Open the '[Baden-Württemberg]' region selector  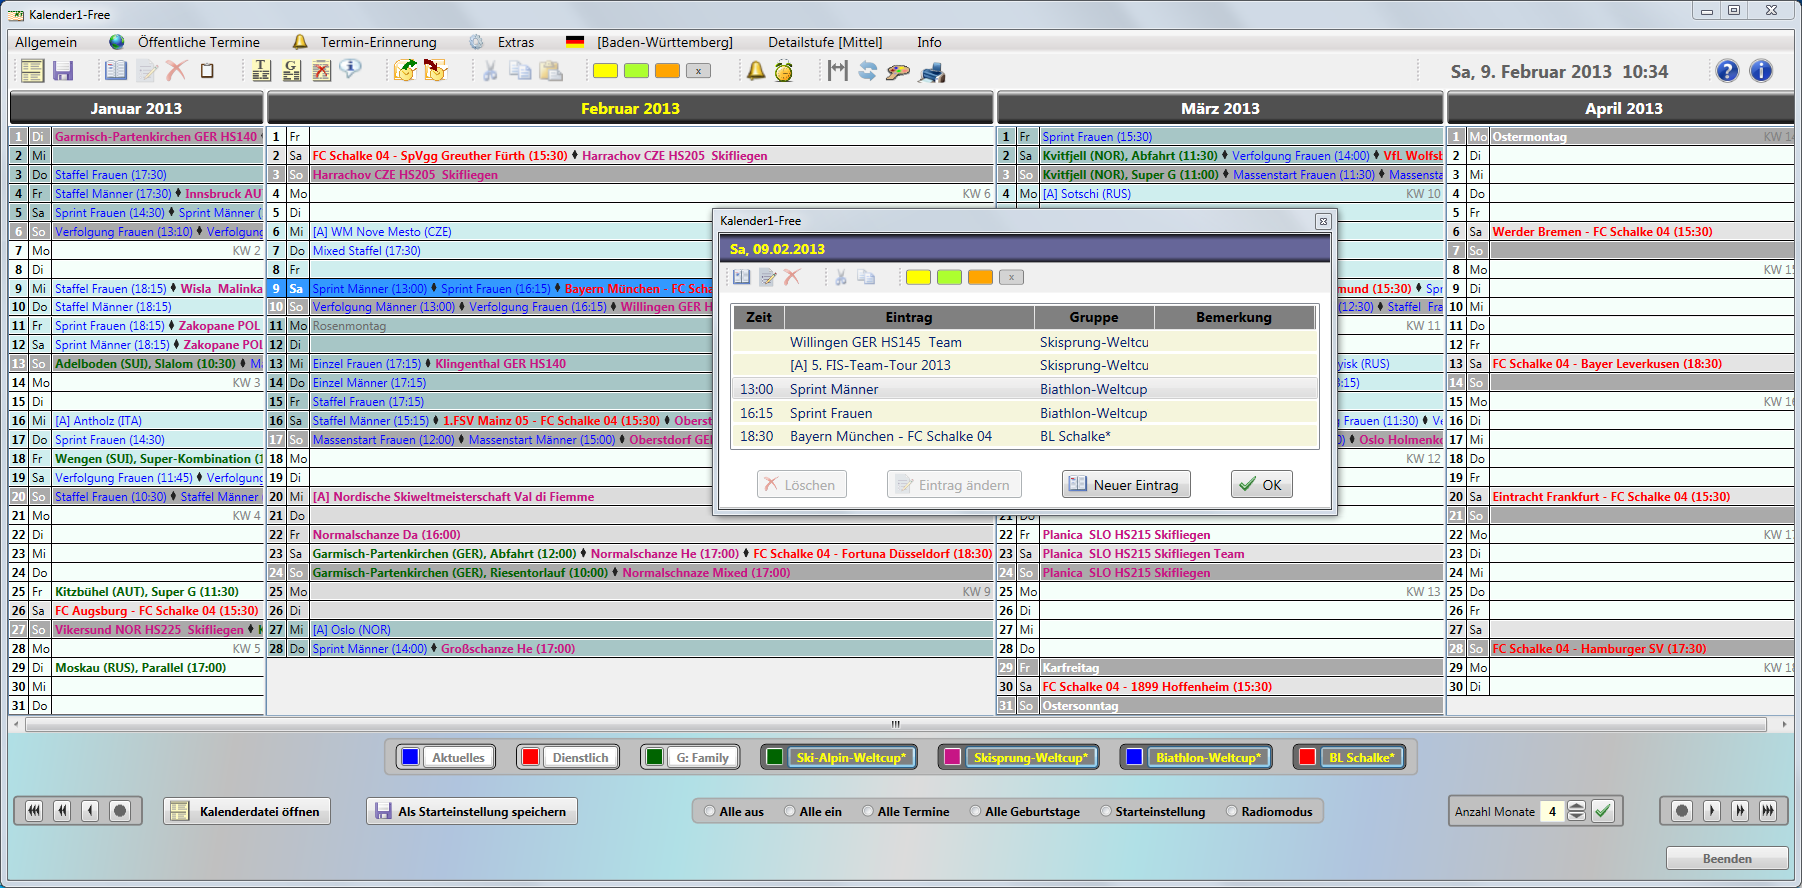(x=664, y=42)
